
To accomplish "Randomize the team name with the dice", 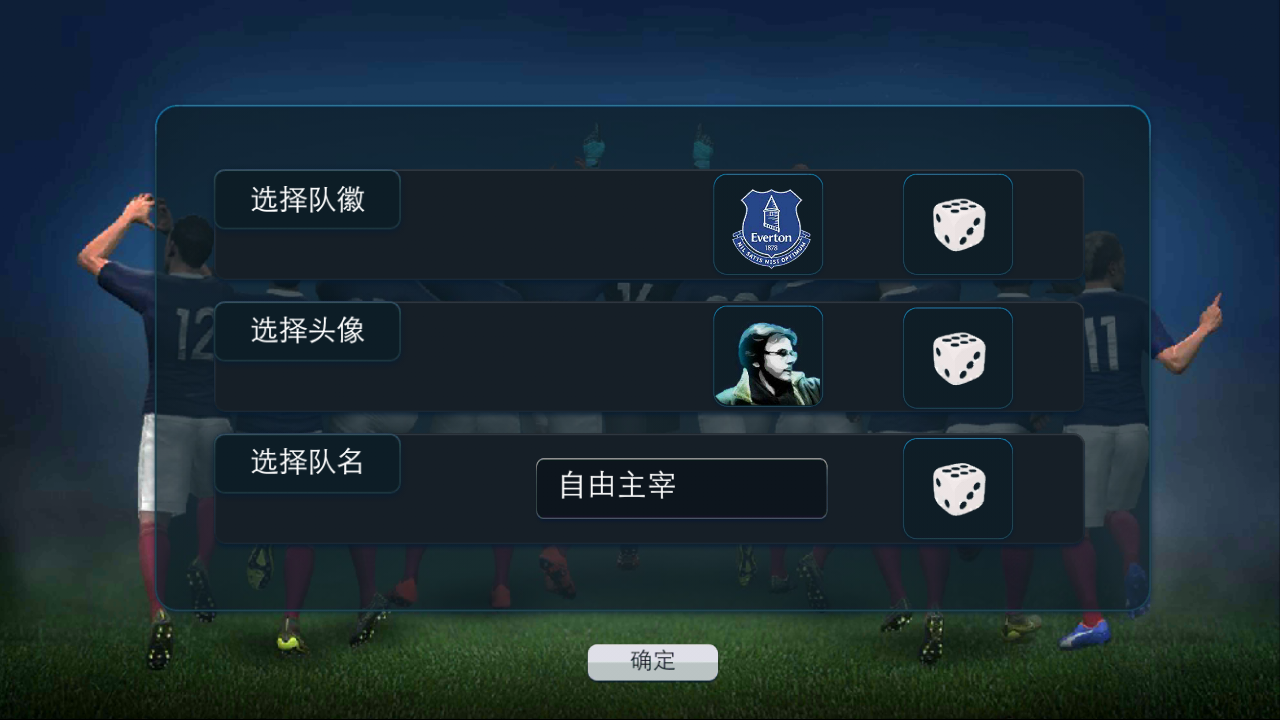I will point(958,488).
